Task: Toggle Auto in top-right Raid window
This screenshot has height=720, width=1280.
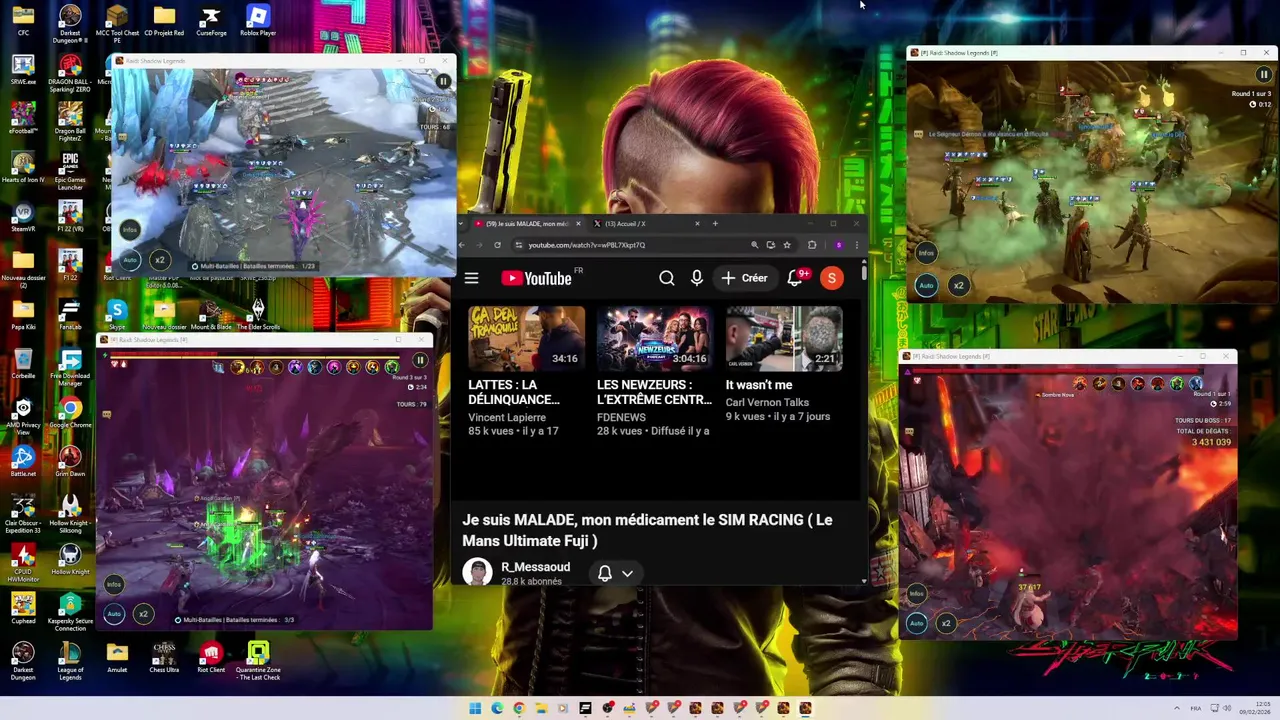Action: click(x=926, y=285)
